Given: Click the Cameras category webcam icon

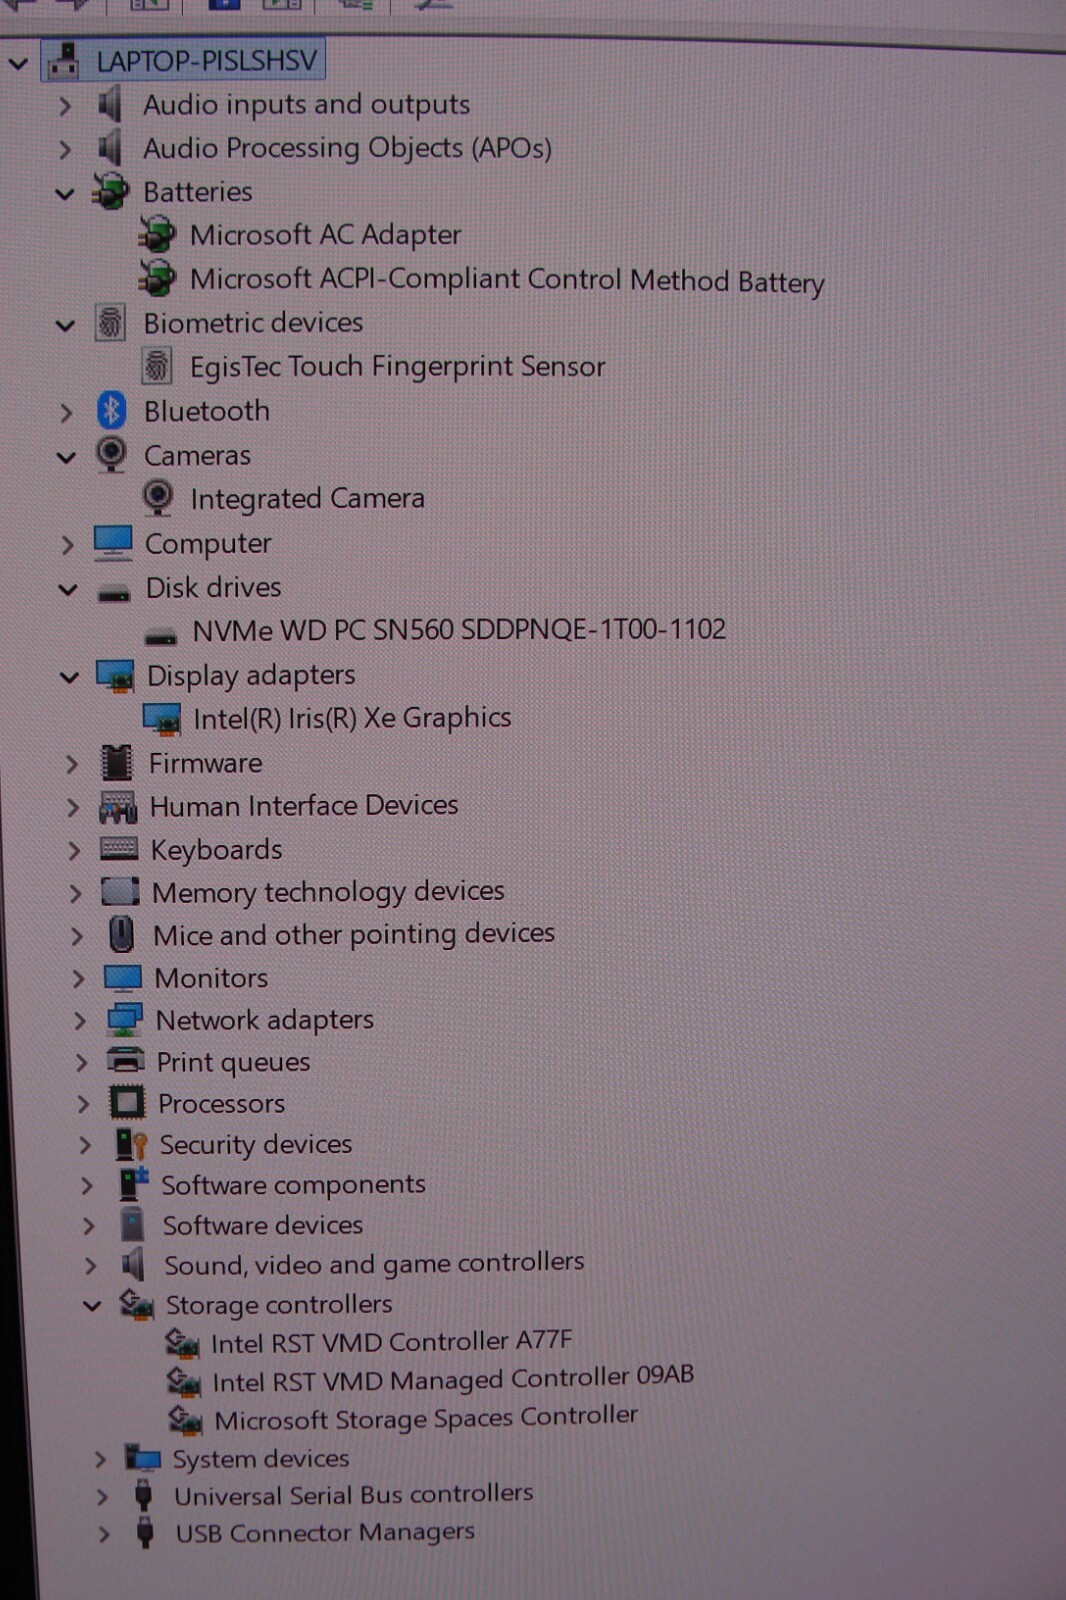Looking at the screenshot, I should [x=111, y=455].
